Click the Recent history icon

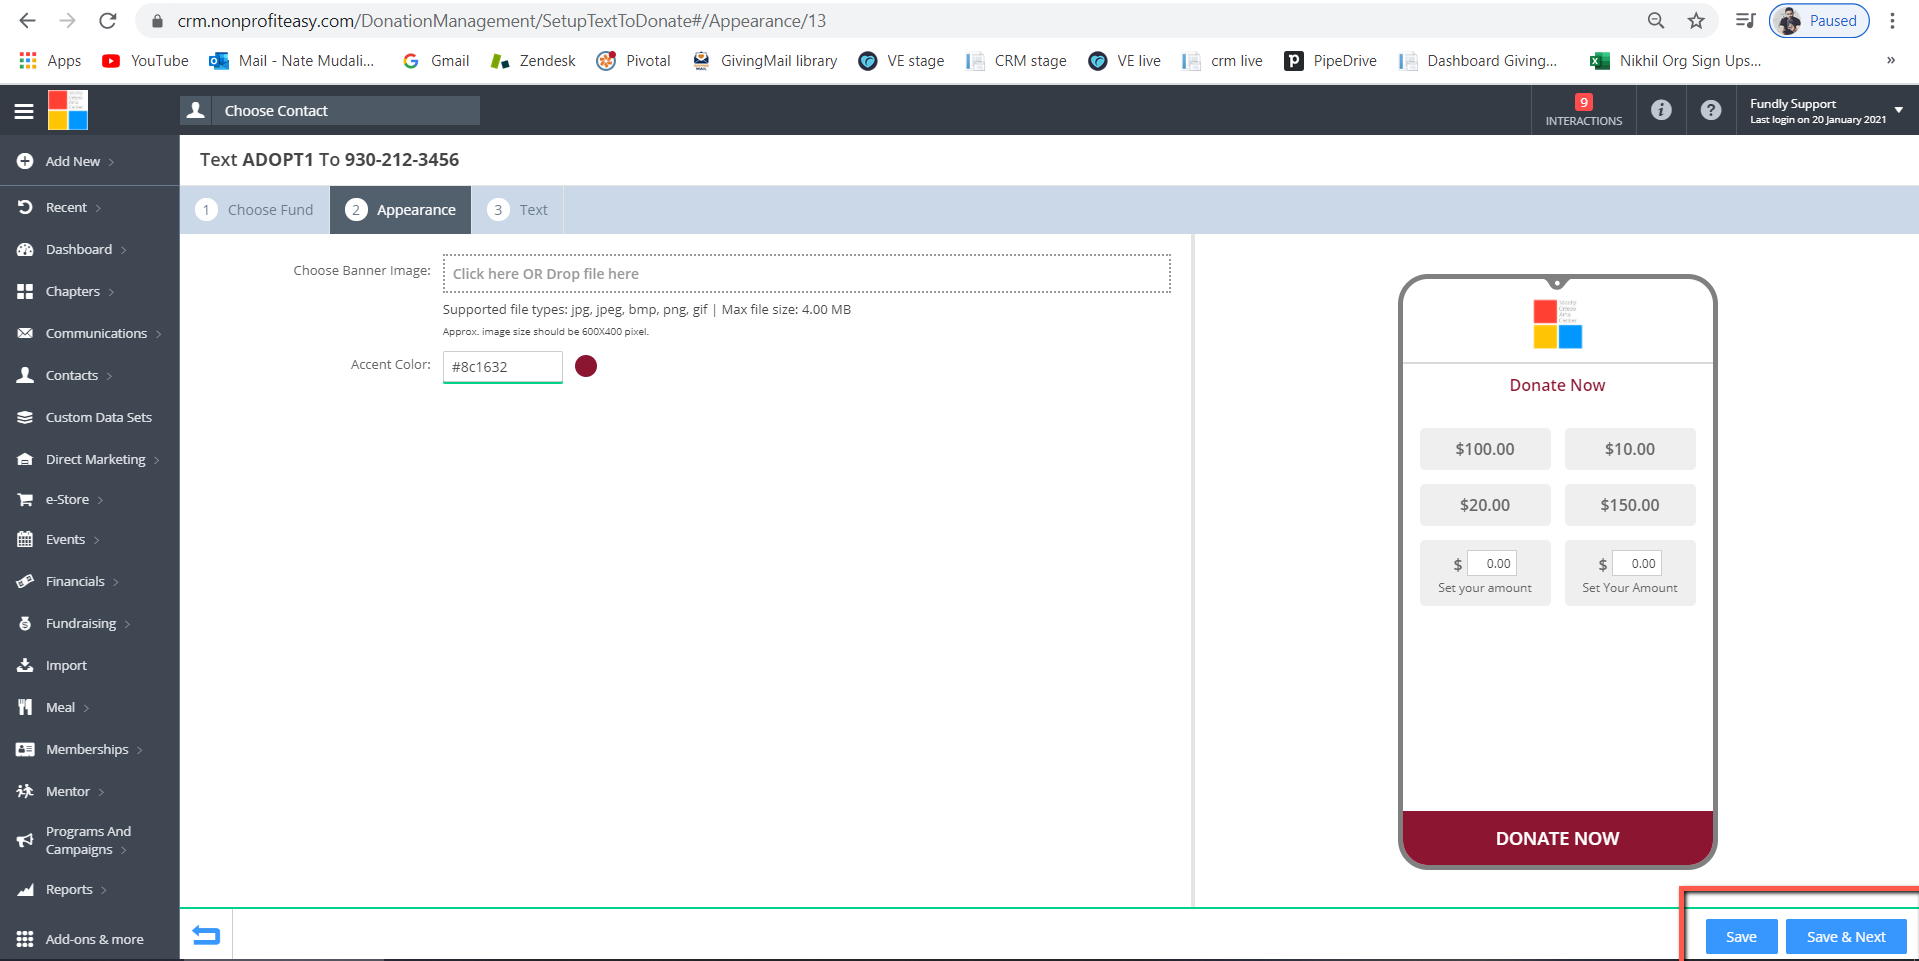coord(25,207)
